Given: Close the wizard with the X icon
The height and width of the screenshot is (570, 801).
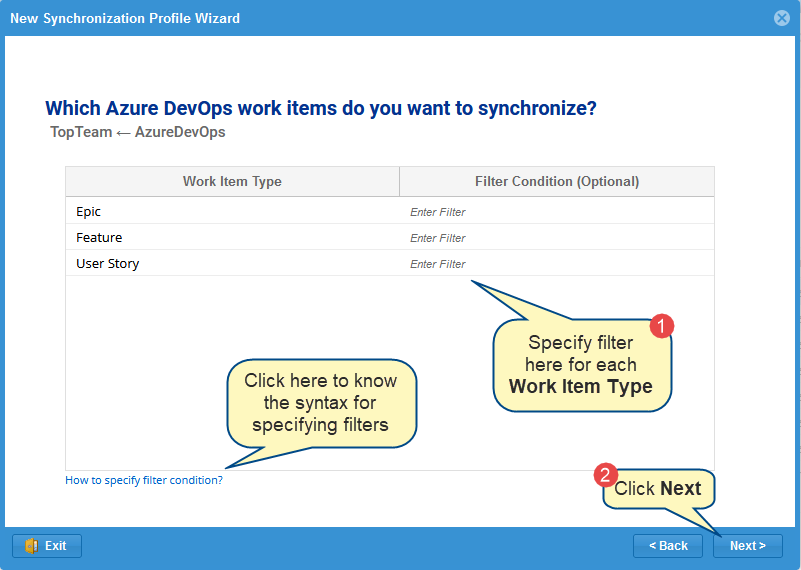Looking at the screenshot, I should point(782,18).
